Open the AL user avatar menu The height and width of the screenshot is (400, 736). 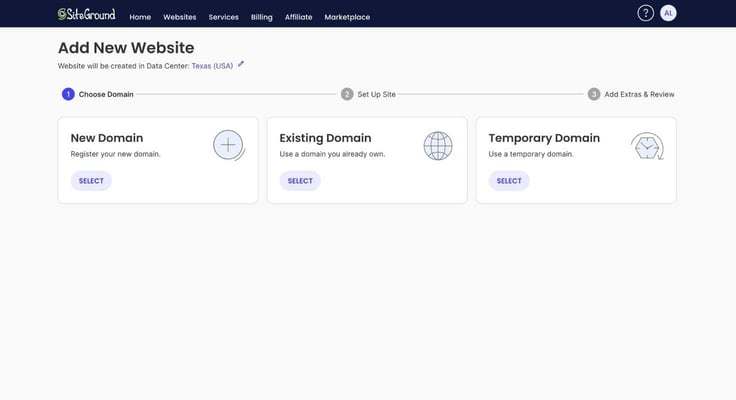pyautogui.click(x=668, y=13)
